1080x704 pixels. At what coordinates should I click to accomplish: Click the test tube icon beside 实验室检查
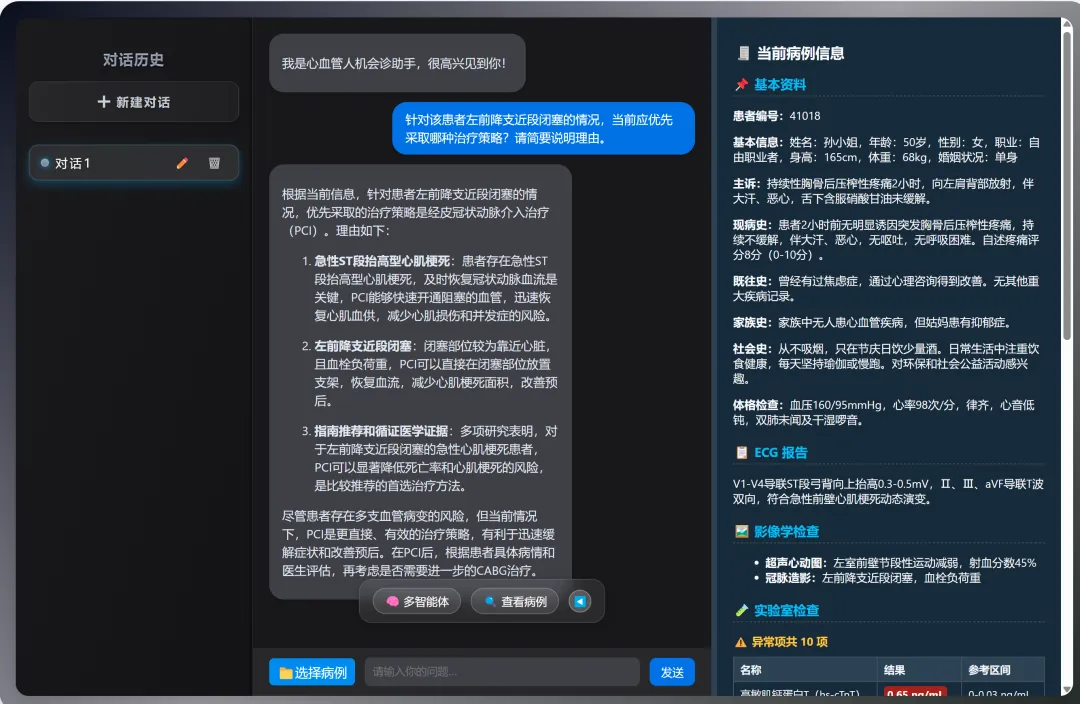pyautogui.click(x=741, y=610)
